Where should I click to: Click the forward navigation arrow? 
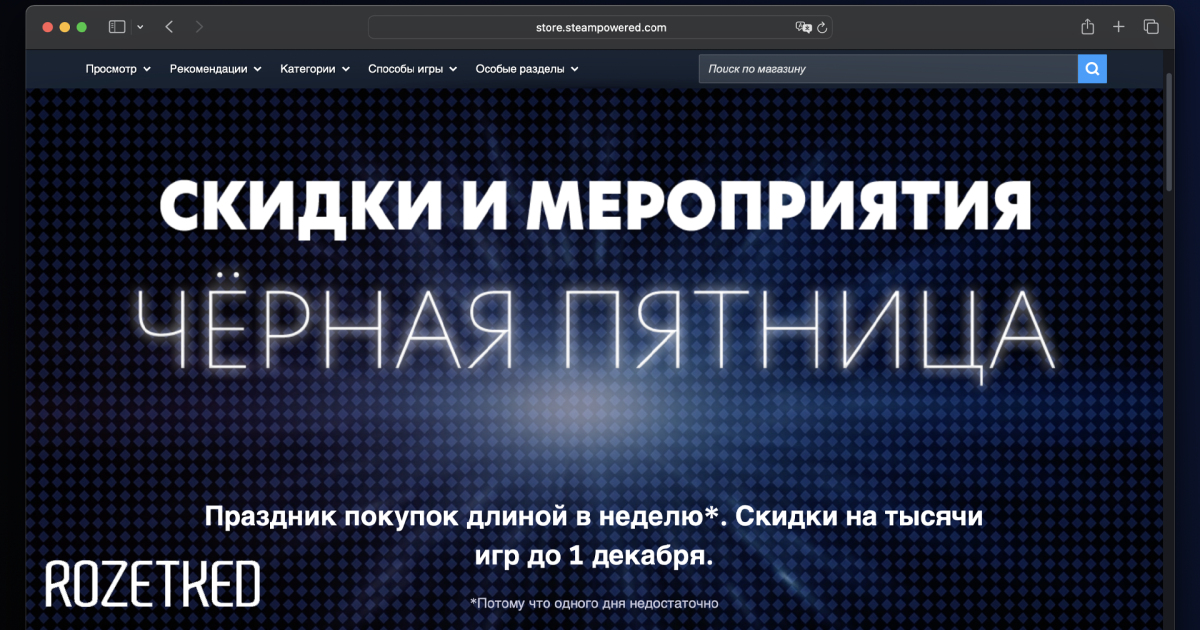[199, 27]
